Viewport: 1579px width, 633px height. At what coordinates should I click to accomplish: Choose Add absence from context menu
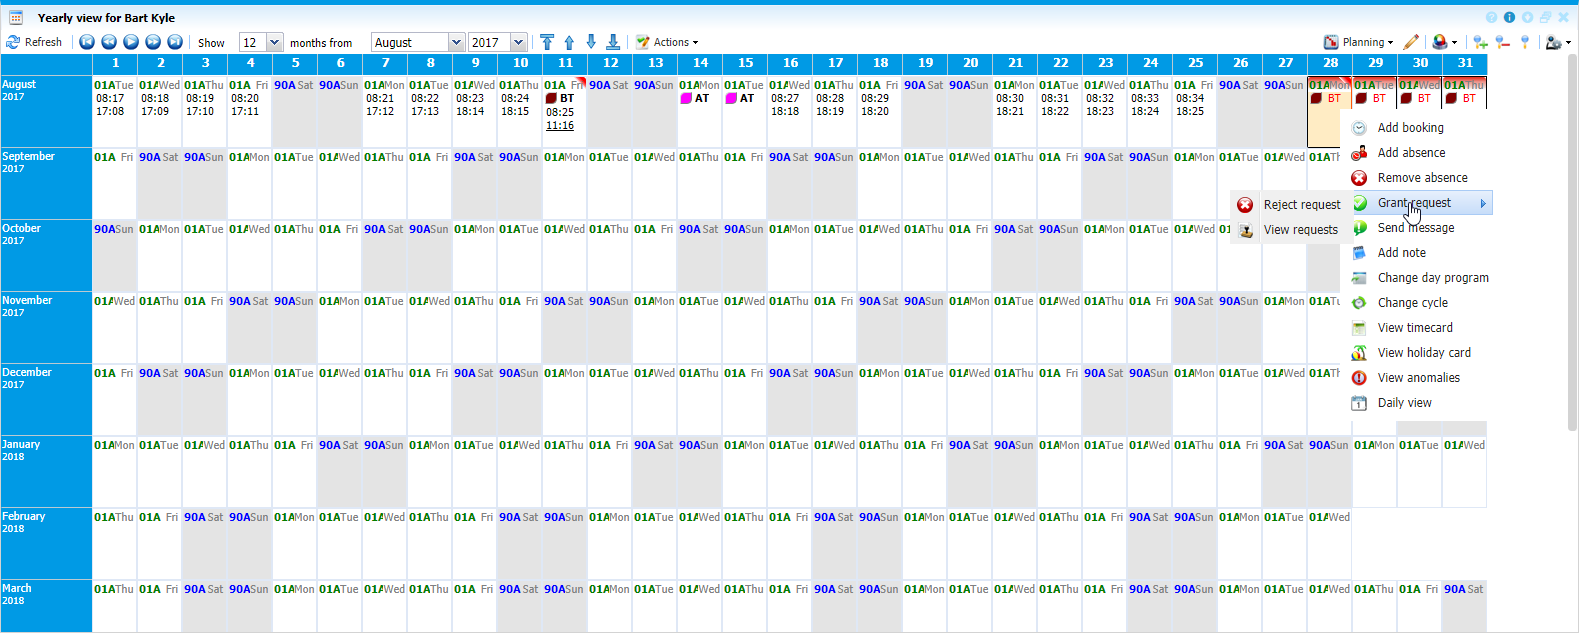(x=1411, y=153)
